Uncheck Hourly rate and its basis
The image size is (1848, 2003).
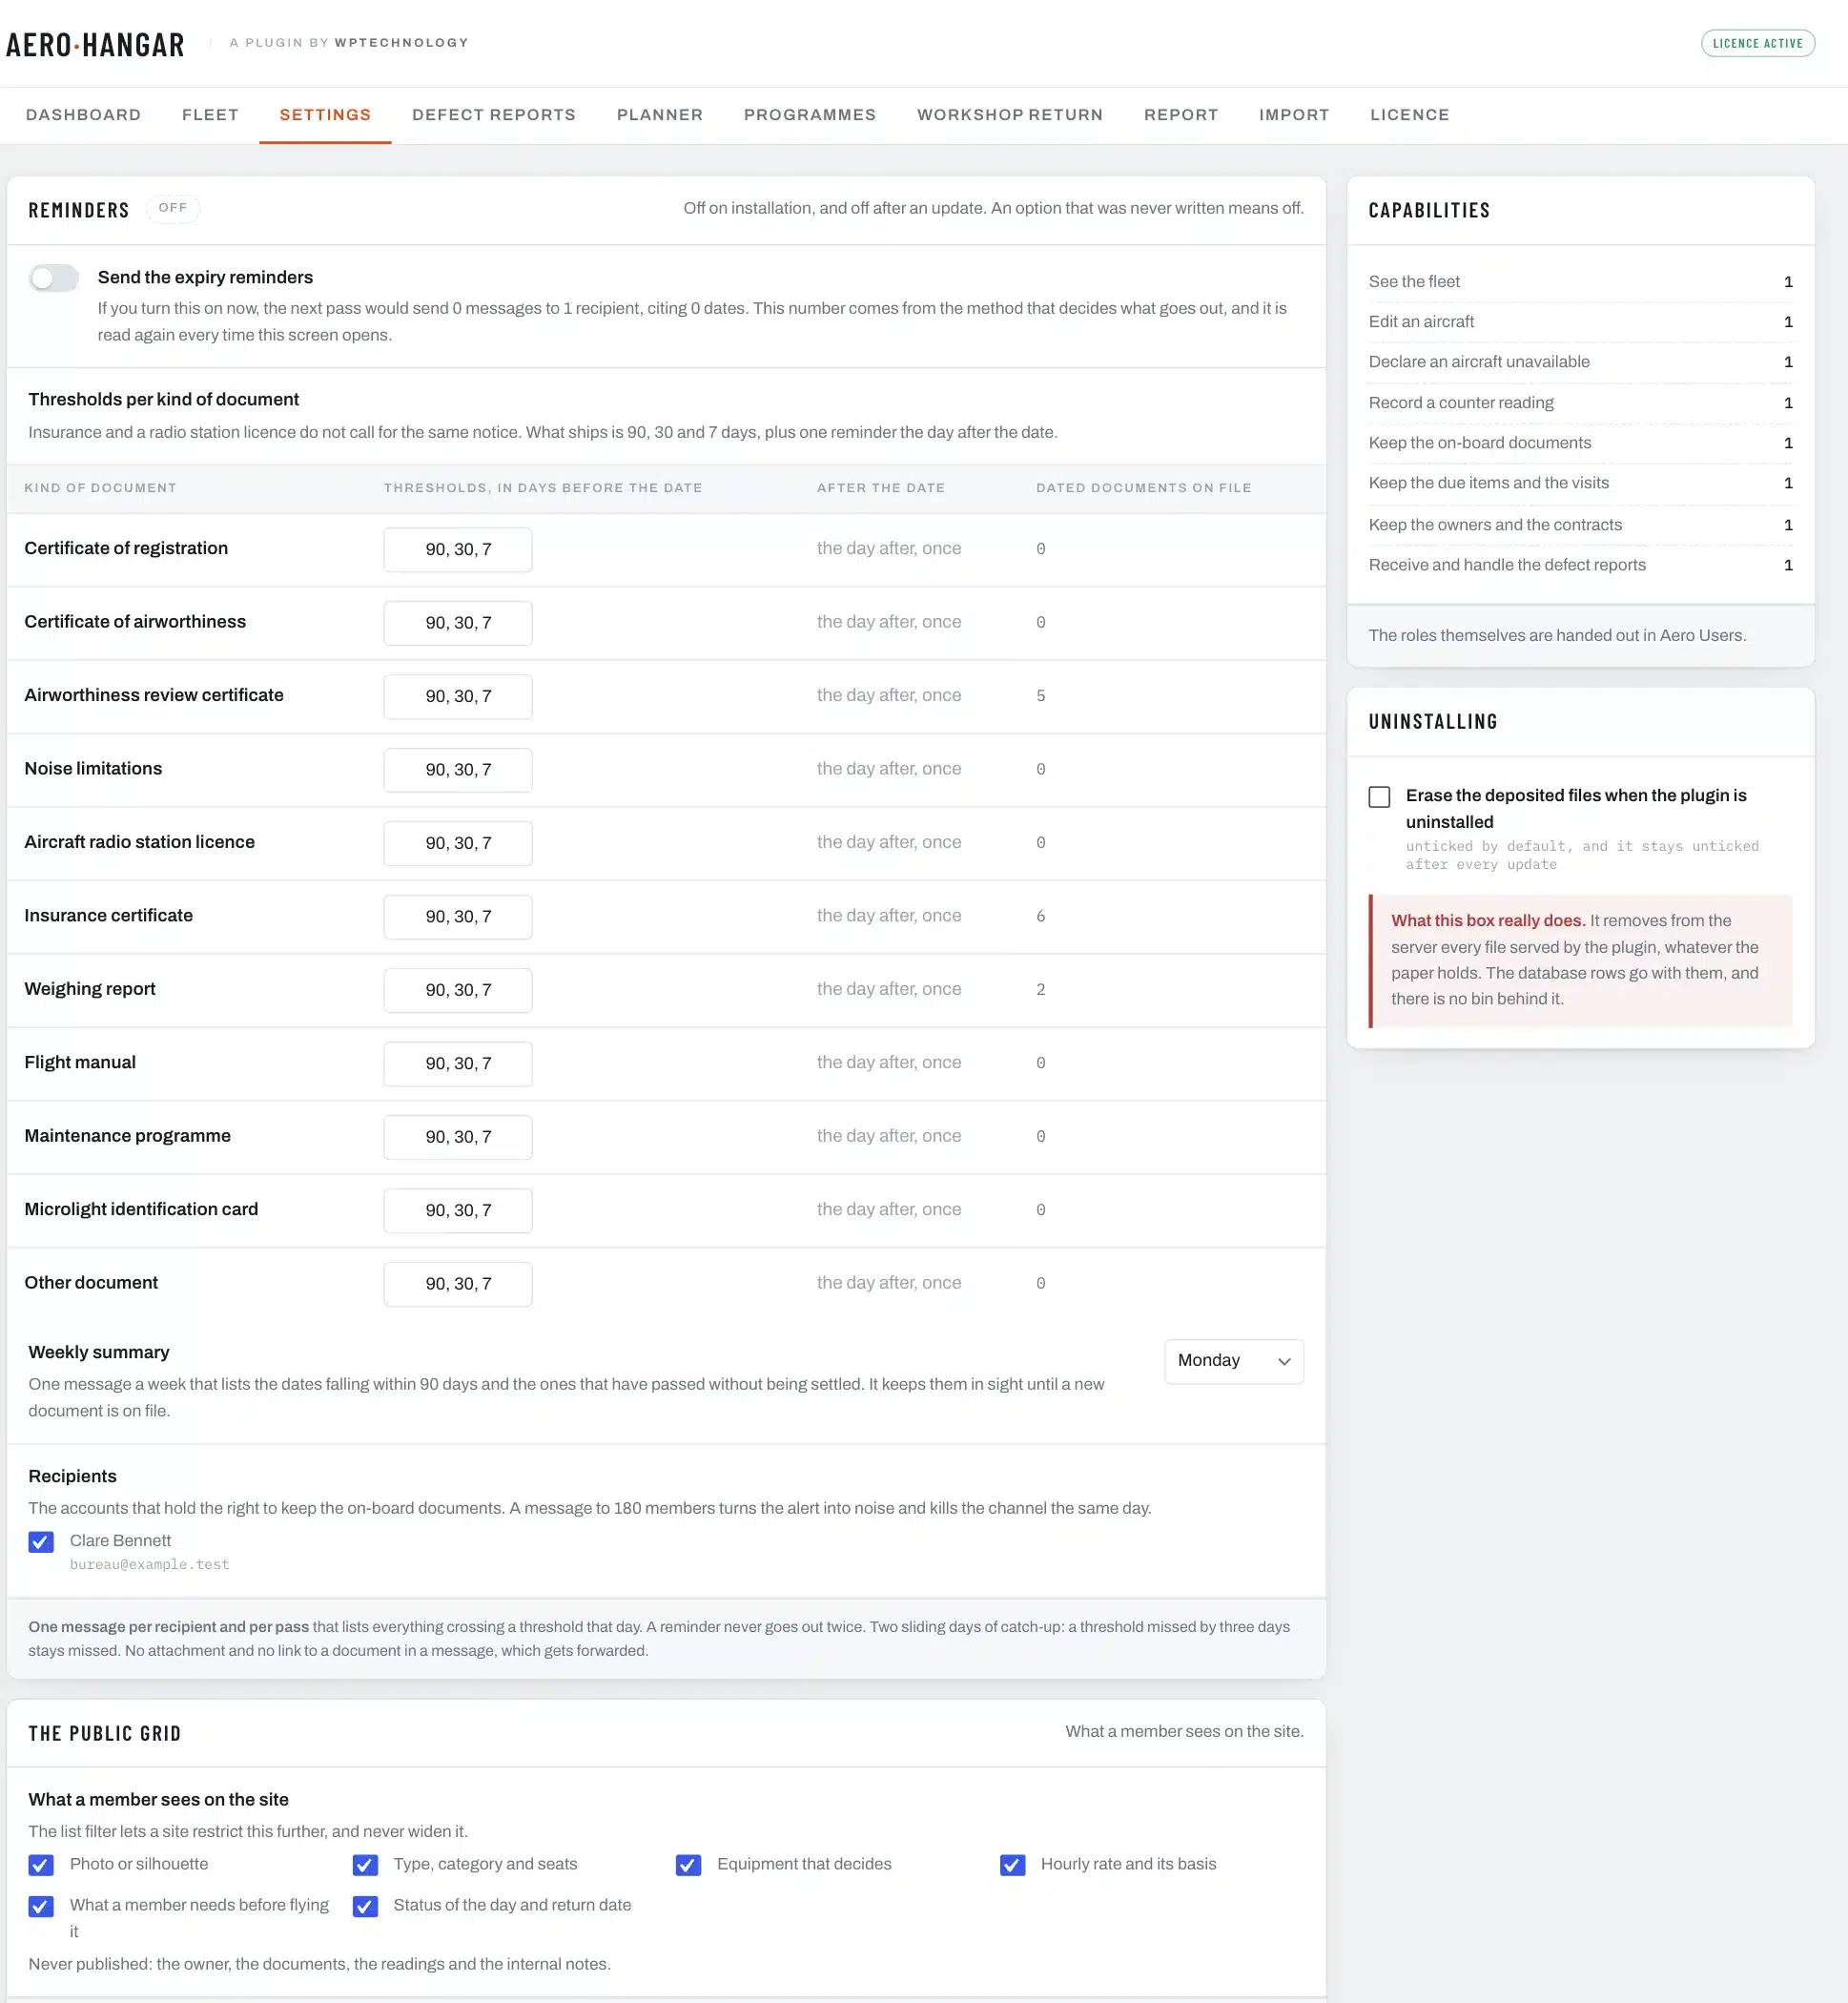[x=1012, y=1865]
